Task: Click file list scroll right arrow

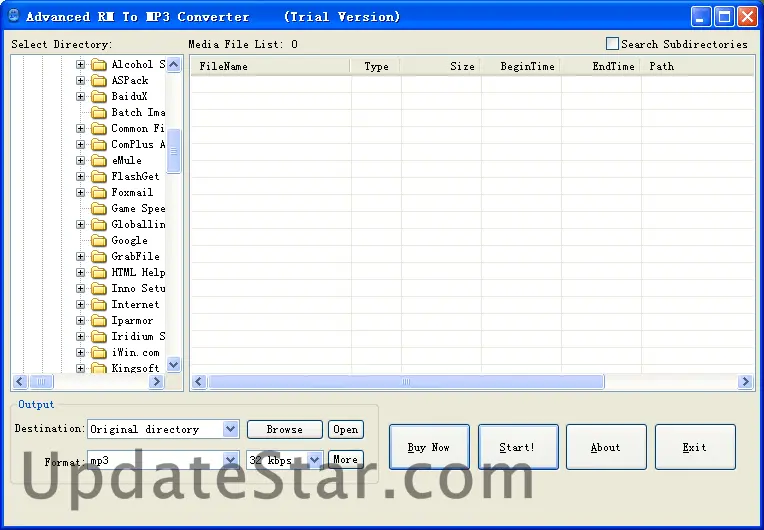Action: [x=745, y=381]
